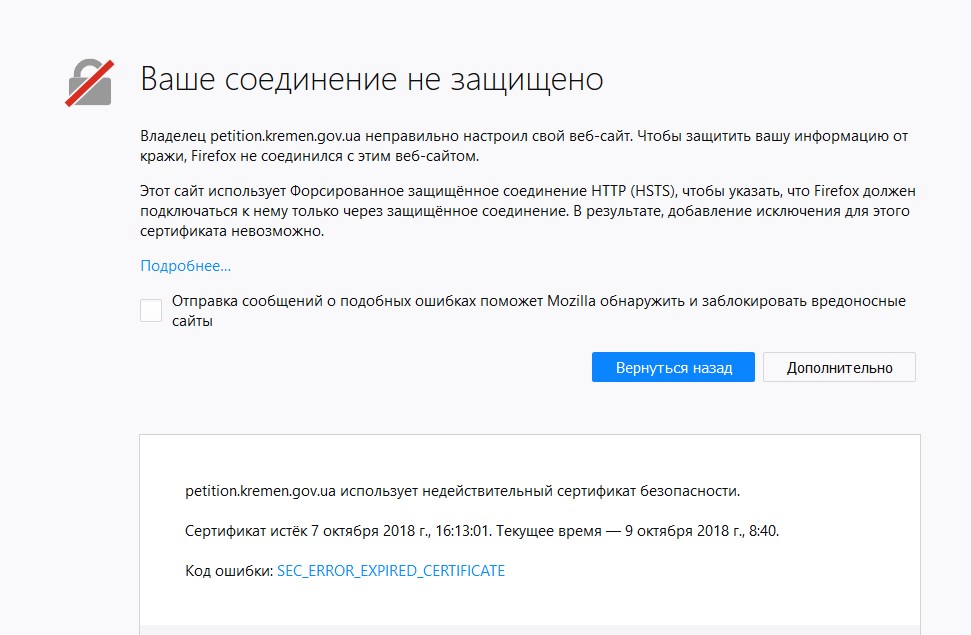Enable the error reporting checkbox
The height and width of the screenshot is (635, 971).
[x=151, y=310]
